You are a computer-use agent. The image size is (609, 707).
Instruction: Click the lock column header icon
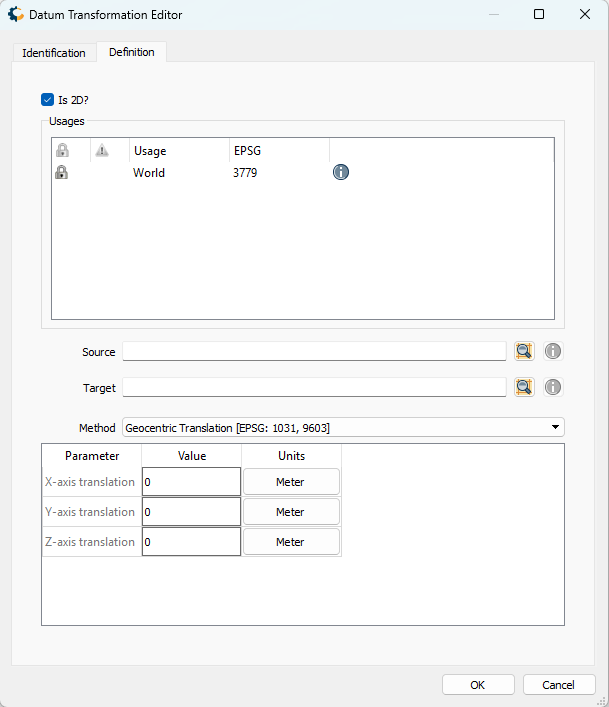click(x=62, y=150)
